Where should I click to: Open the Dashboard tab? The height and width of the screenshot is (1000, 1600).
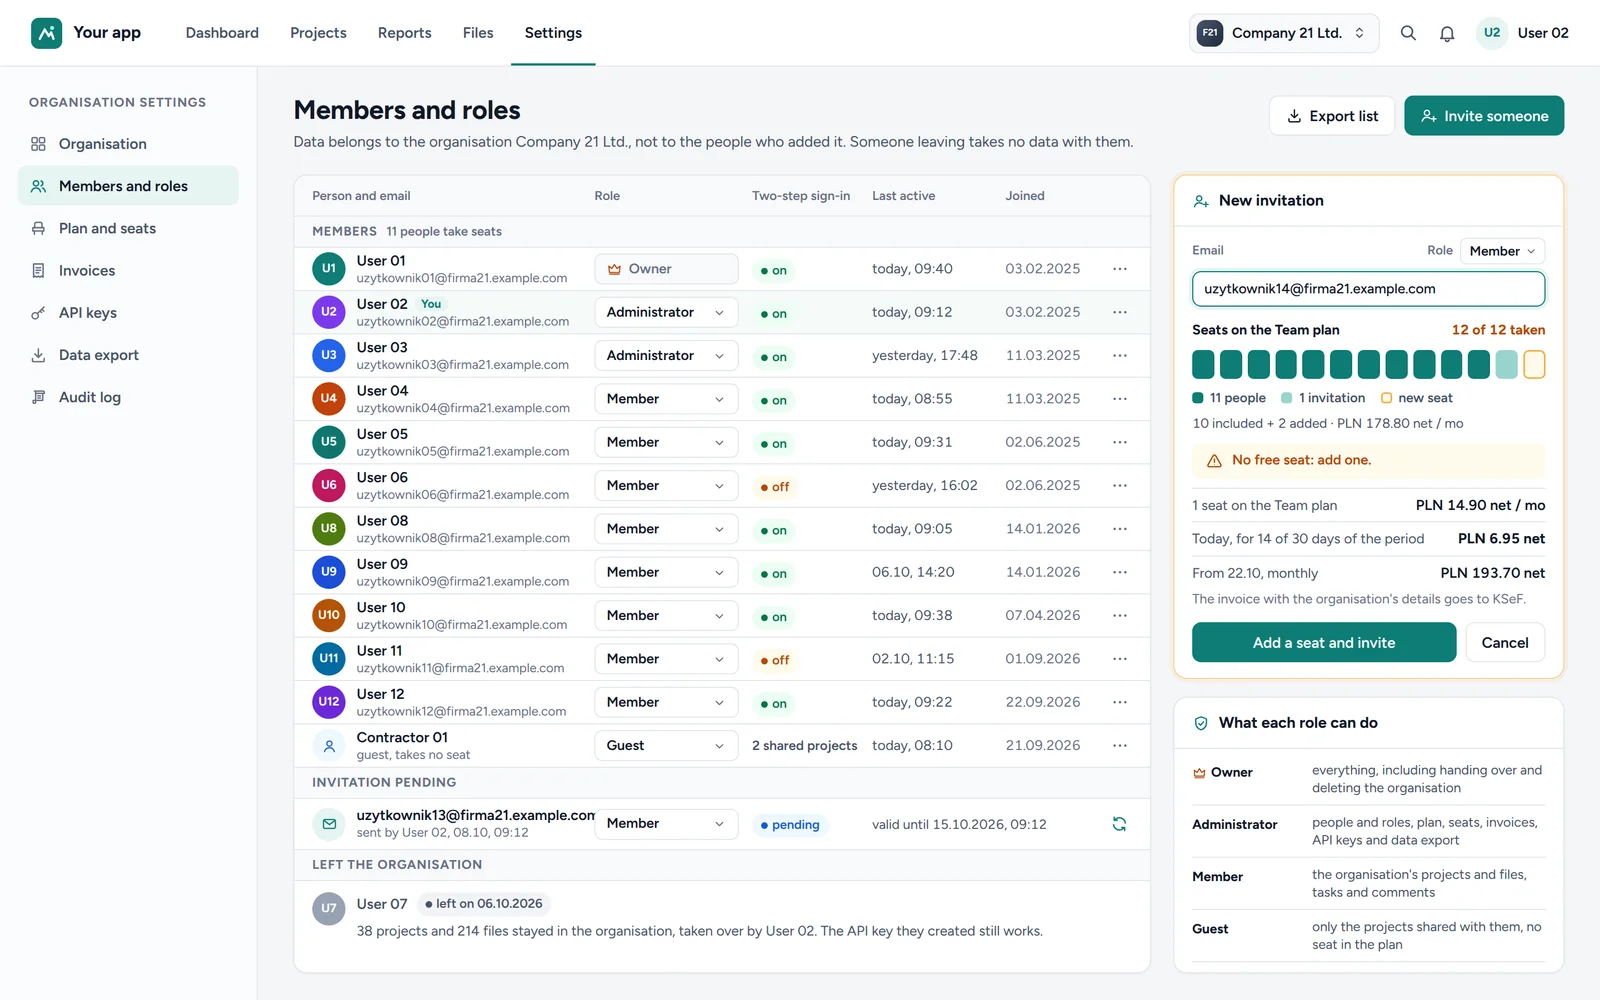222,33
